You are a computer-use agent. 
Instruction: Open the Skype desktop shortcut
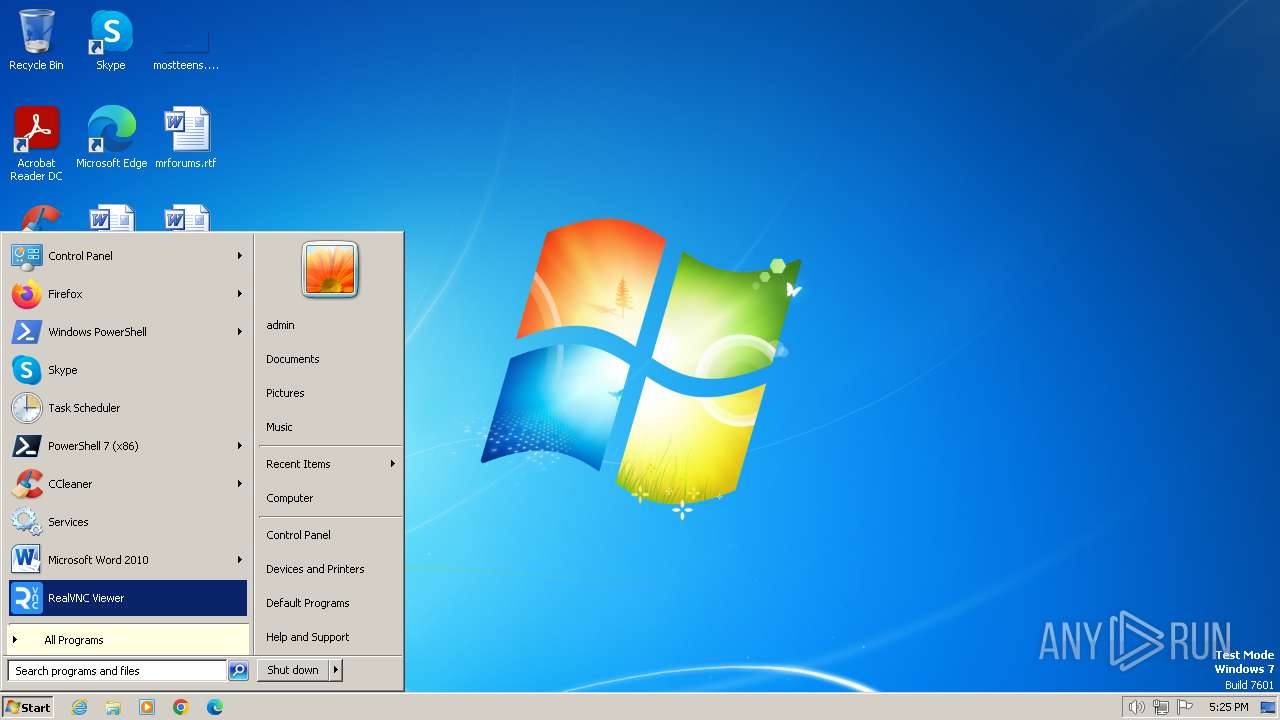(x=111, y=40)
